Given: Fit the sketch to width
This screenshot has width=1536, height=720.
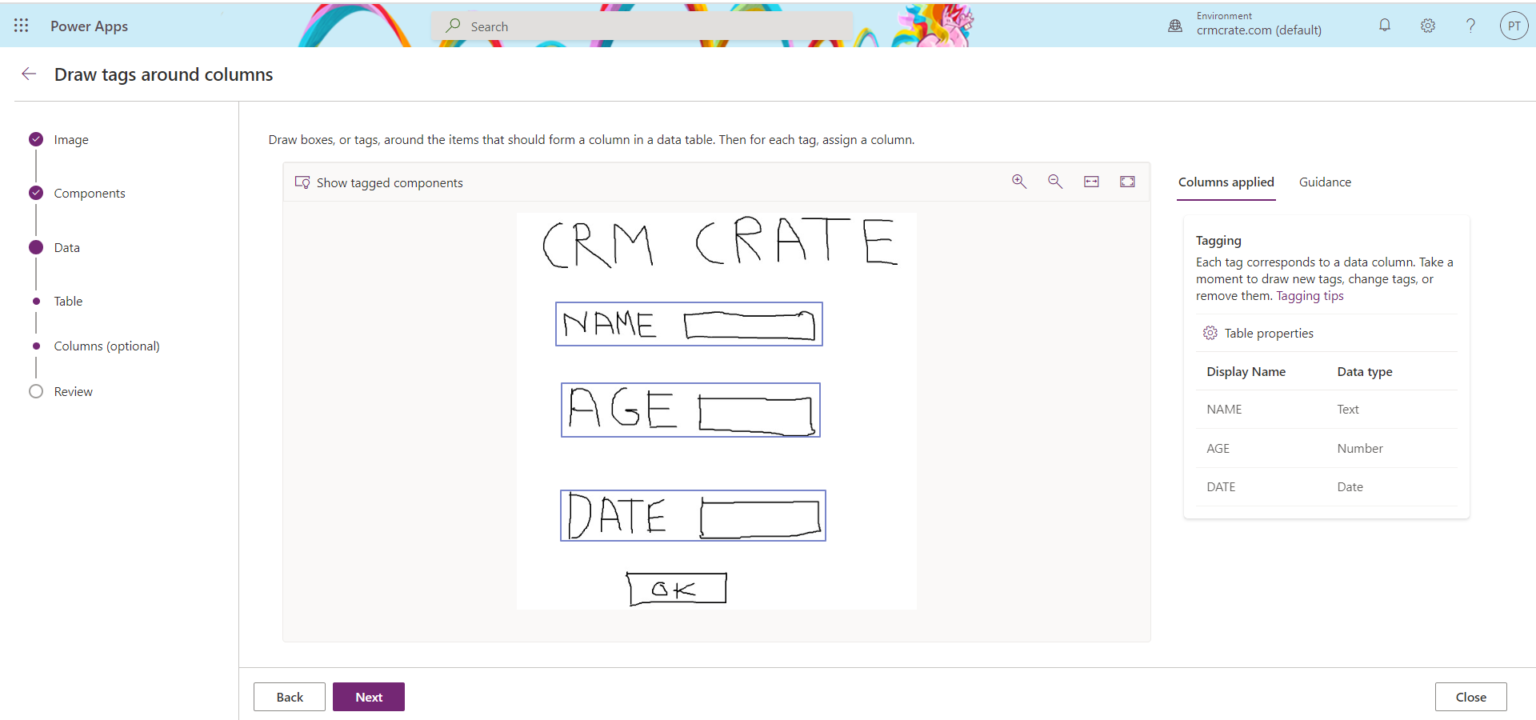Looking at the screenshot, I should click(x=1091, y=181).
